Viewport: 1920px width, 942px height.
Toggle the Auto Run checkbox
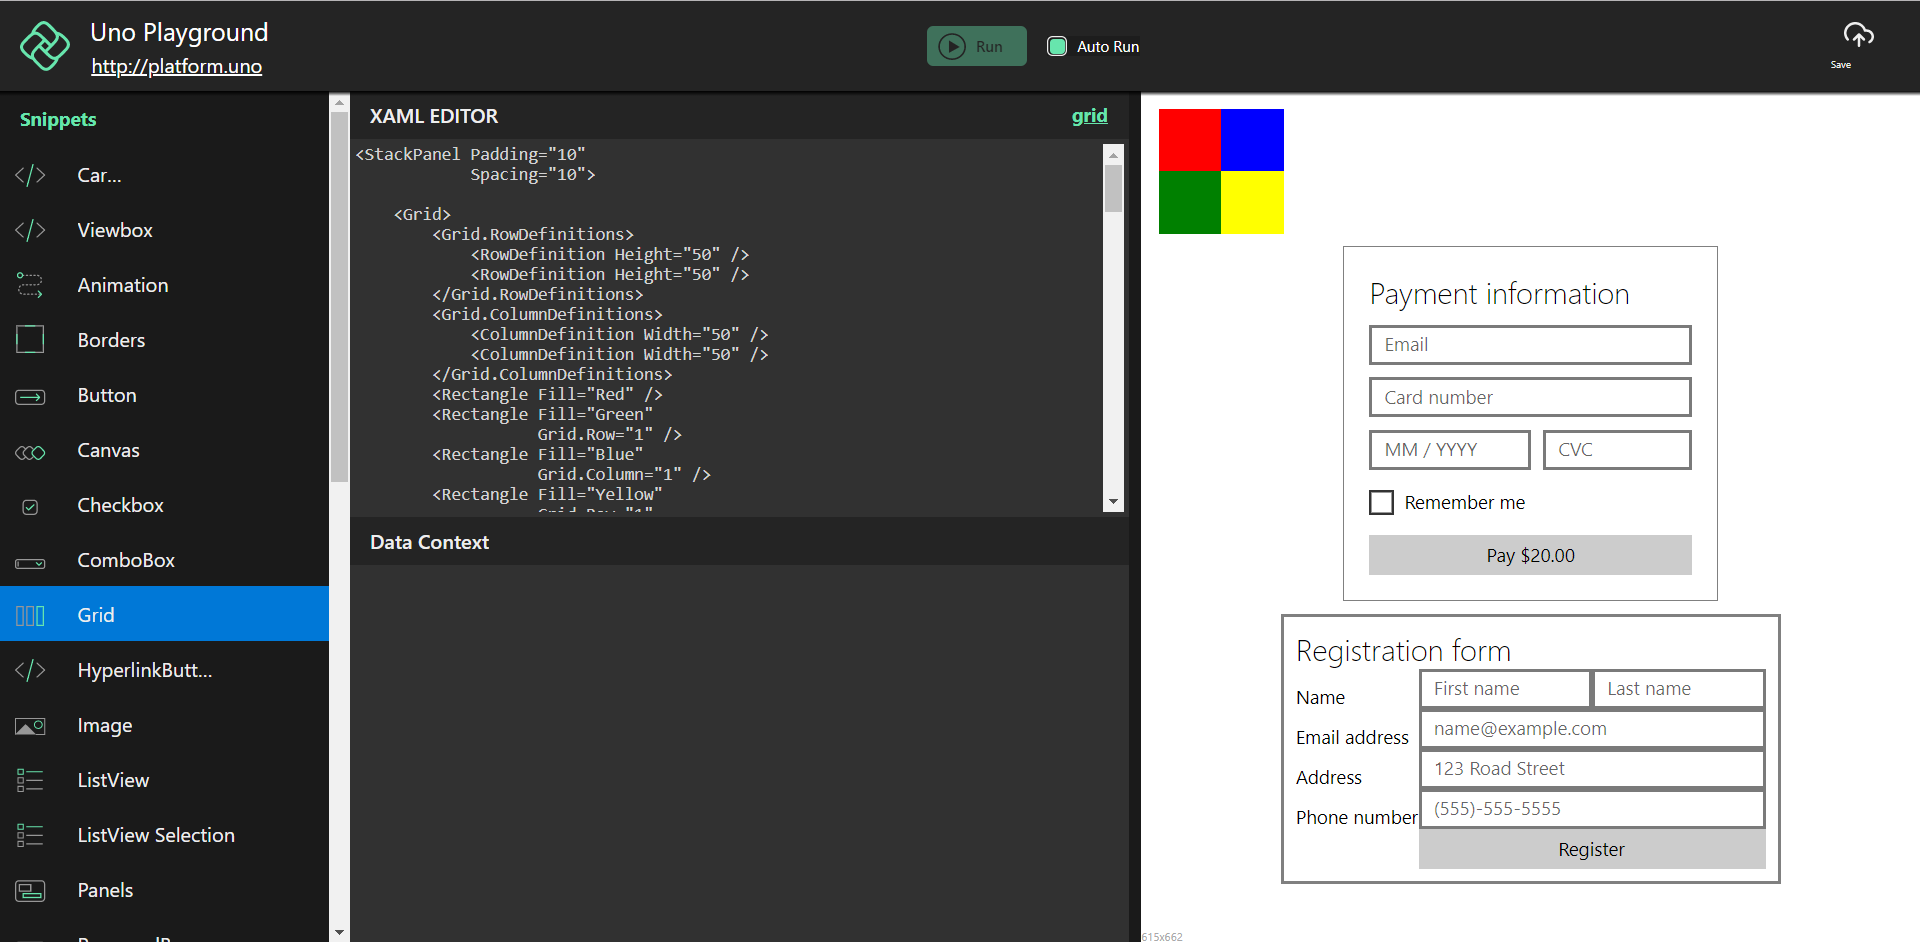click(x=1057, y=46)
